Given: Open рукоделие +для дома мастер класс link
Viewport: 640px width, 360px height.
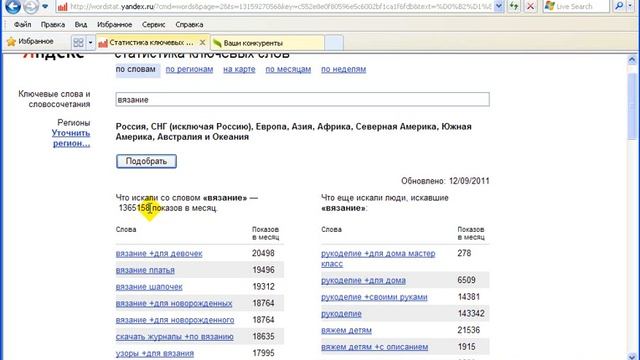Looking at the screenshot, I should (378, 259).
